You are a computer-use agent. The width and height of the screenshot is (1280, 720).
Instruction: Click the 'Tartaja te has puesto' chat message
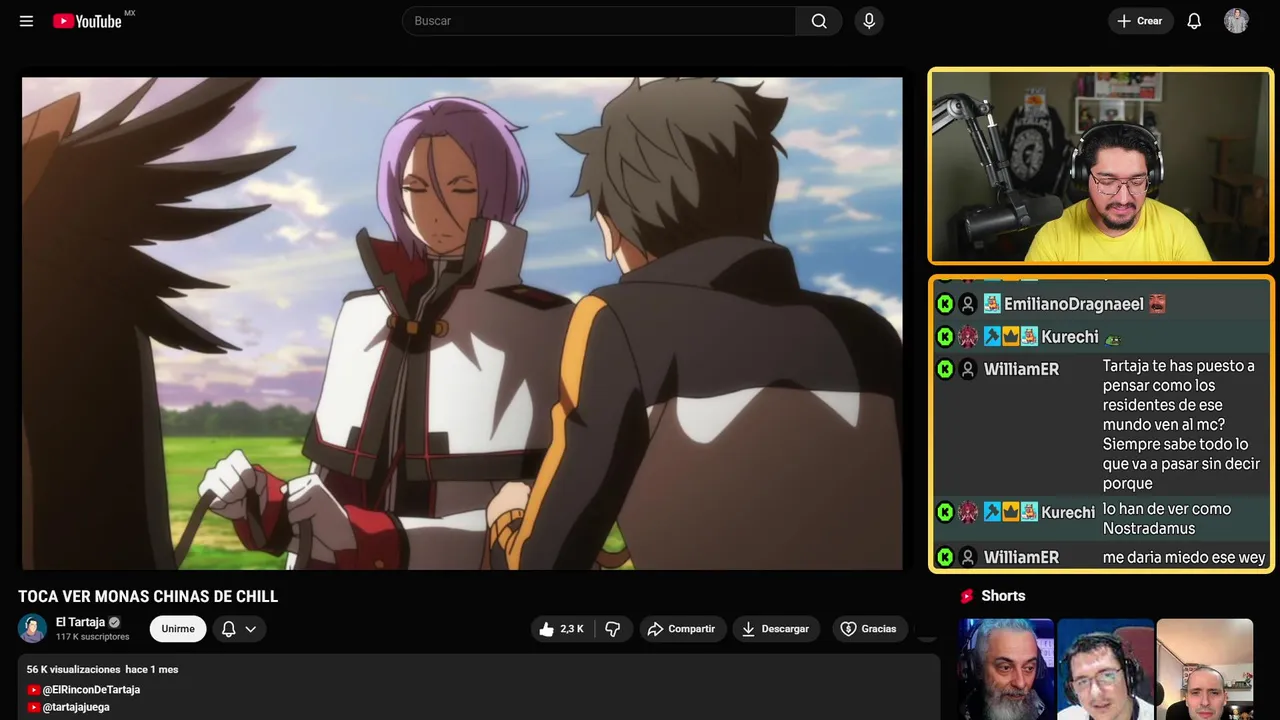coord(1179,424)
